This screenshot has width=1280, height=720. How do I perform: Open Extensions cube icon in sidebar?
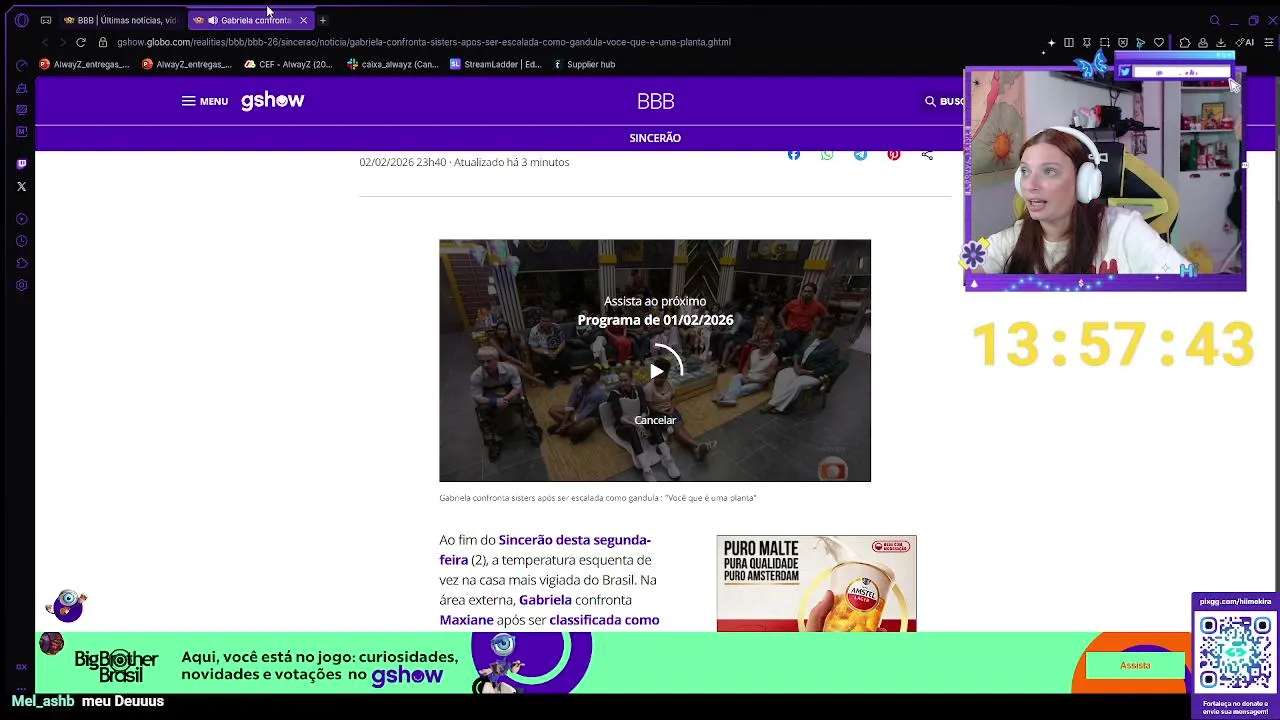click(22, 263)
